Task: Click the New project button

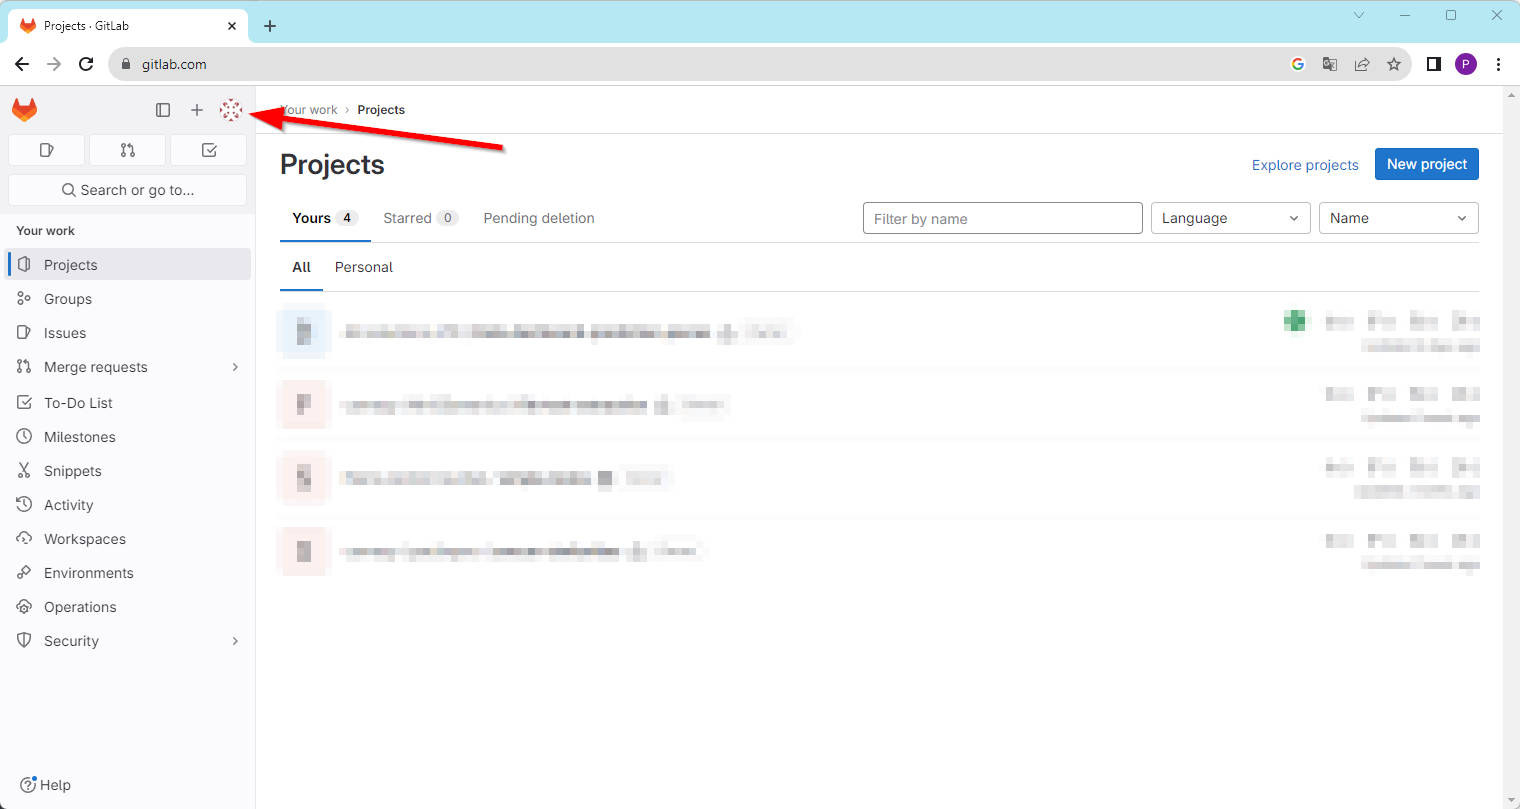Action: click(1426, 164)
